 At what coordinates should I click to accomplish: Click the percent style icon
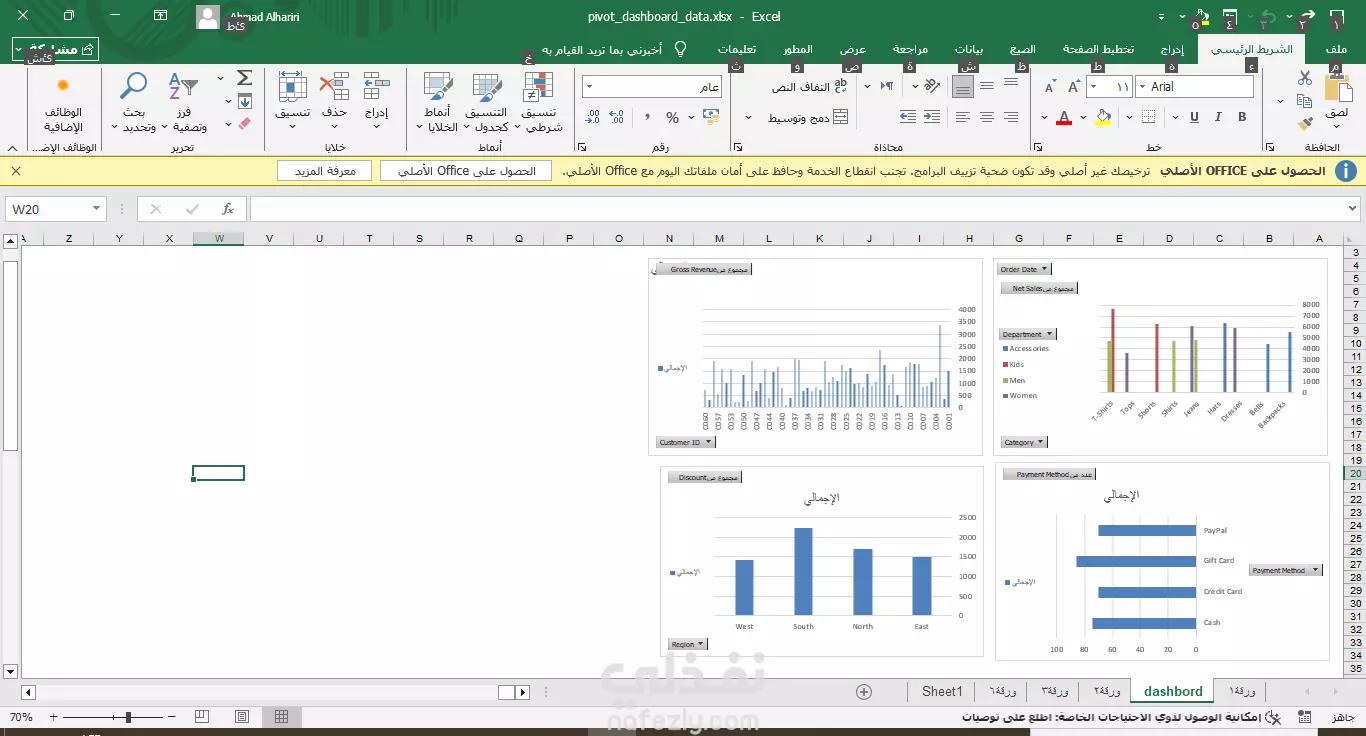click(x=672, y=117)
